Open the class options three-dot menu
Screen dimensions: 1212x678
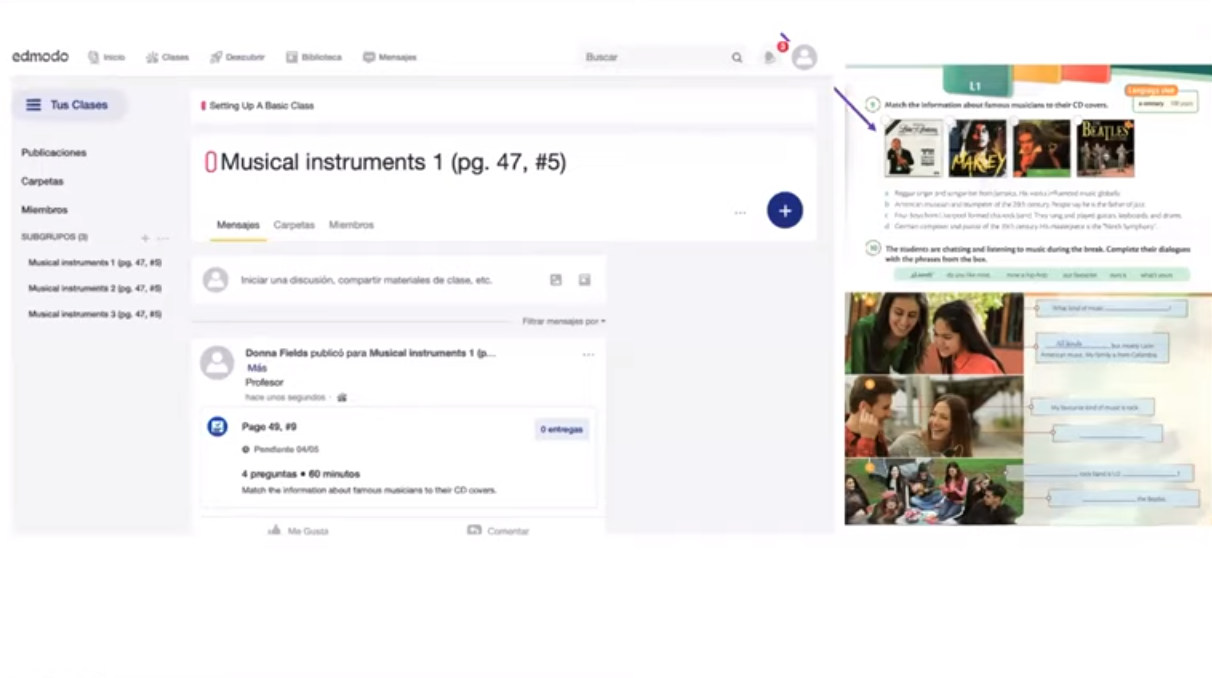[740, 213]
